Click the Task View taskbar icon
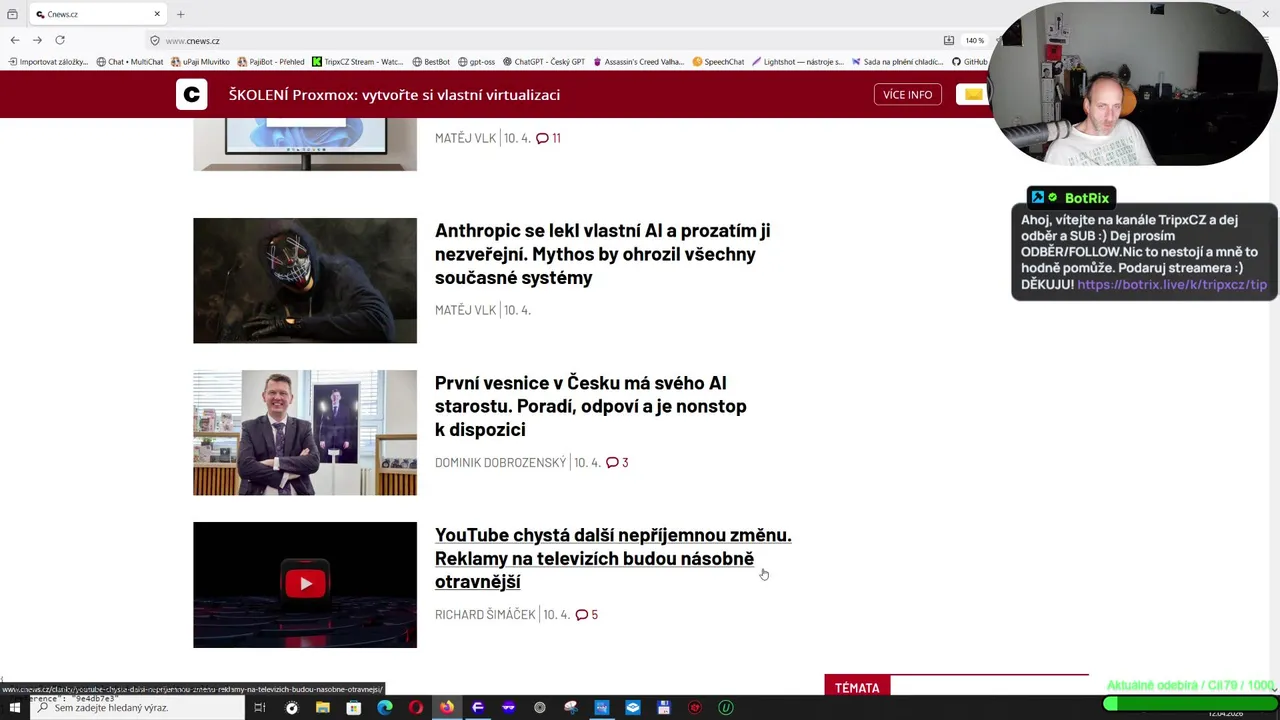Screen dimensions: 1280x720 pyautogui.click(x=259, y=708)
